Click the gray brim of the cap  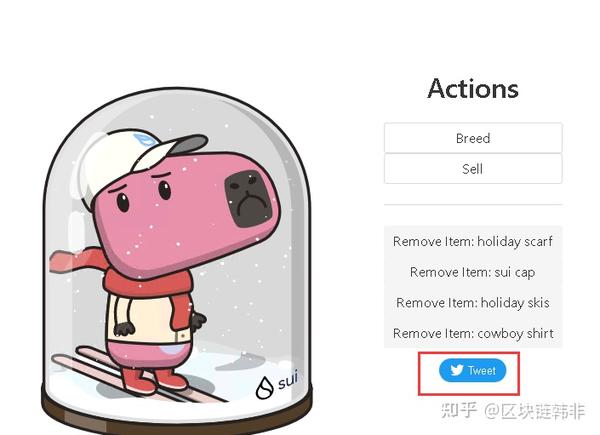tap(190, 145)
